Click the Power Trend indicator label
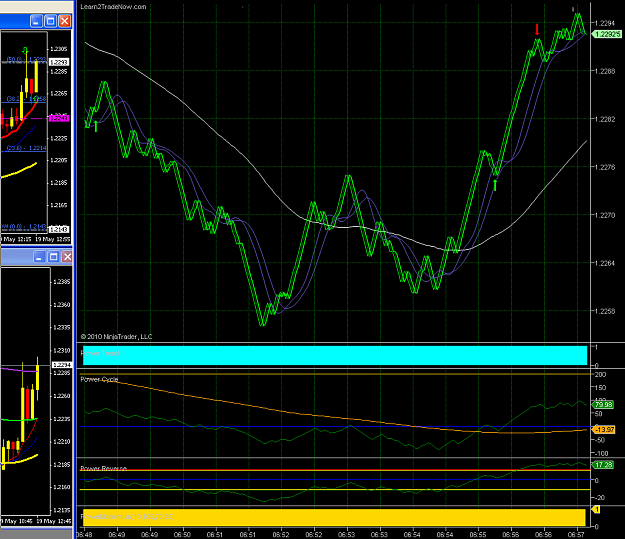 [100, 353]
